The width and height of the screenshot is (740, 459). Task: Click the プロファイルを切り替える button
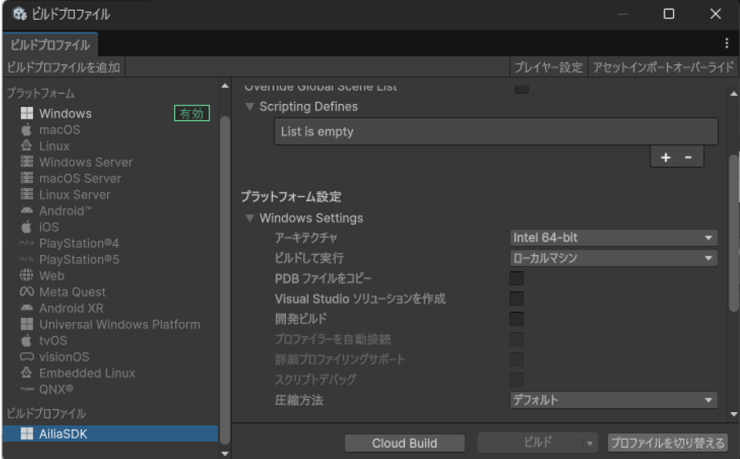coord(667,443)
